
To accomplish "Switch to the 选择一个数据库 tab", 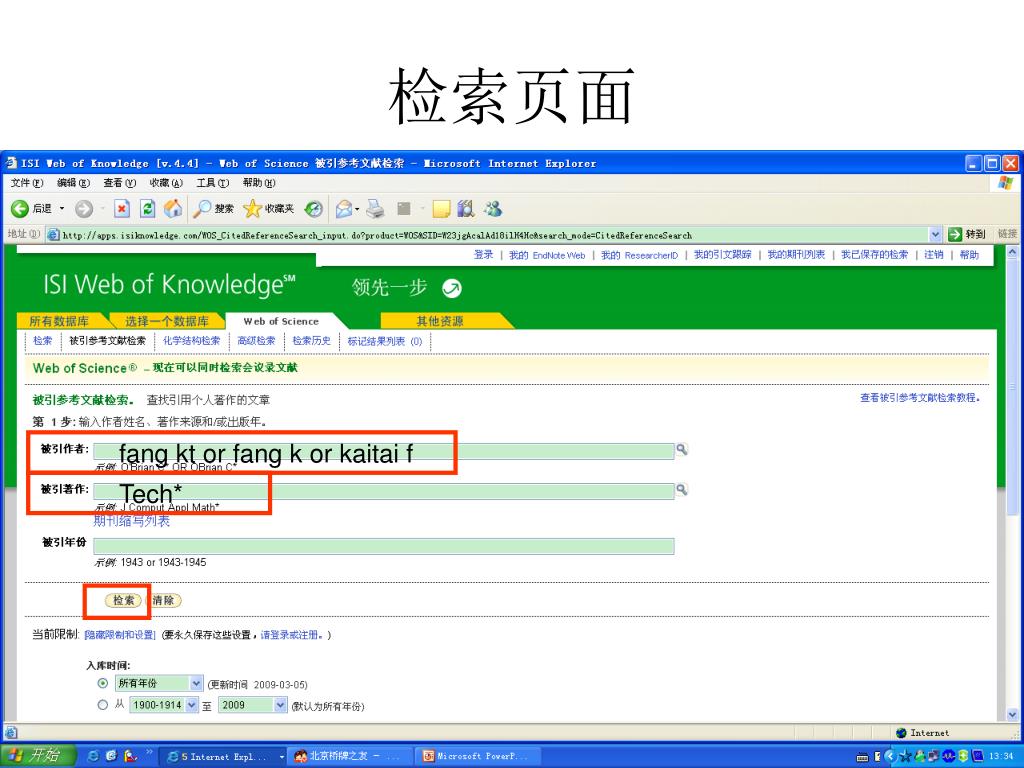I will tap(167, 321).
